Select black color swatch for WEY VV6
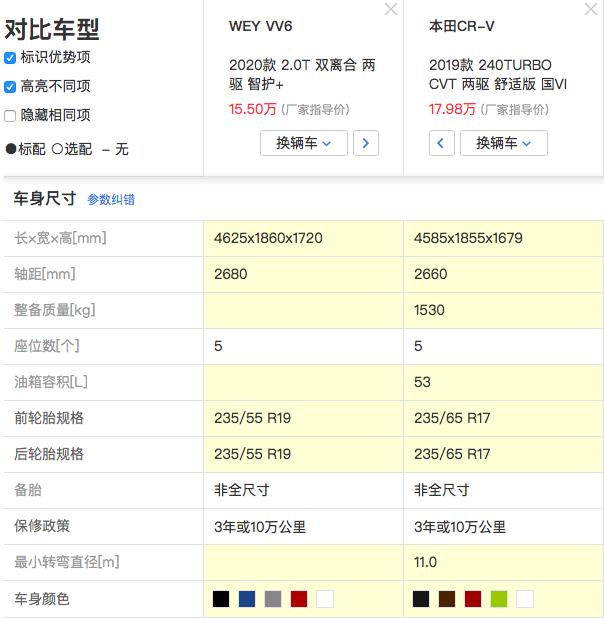604x618 pixels. click(221, 599)
